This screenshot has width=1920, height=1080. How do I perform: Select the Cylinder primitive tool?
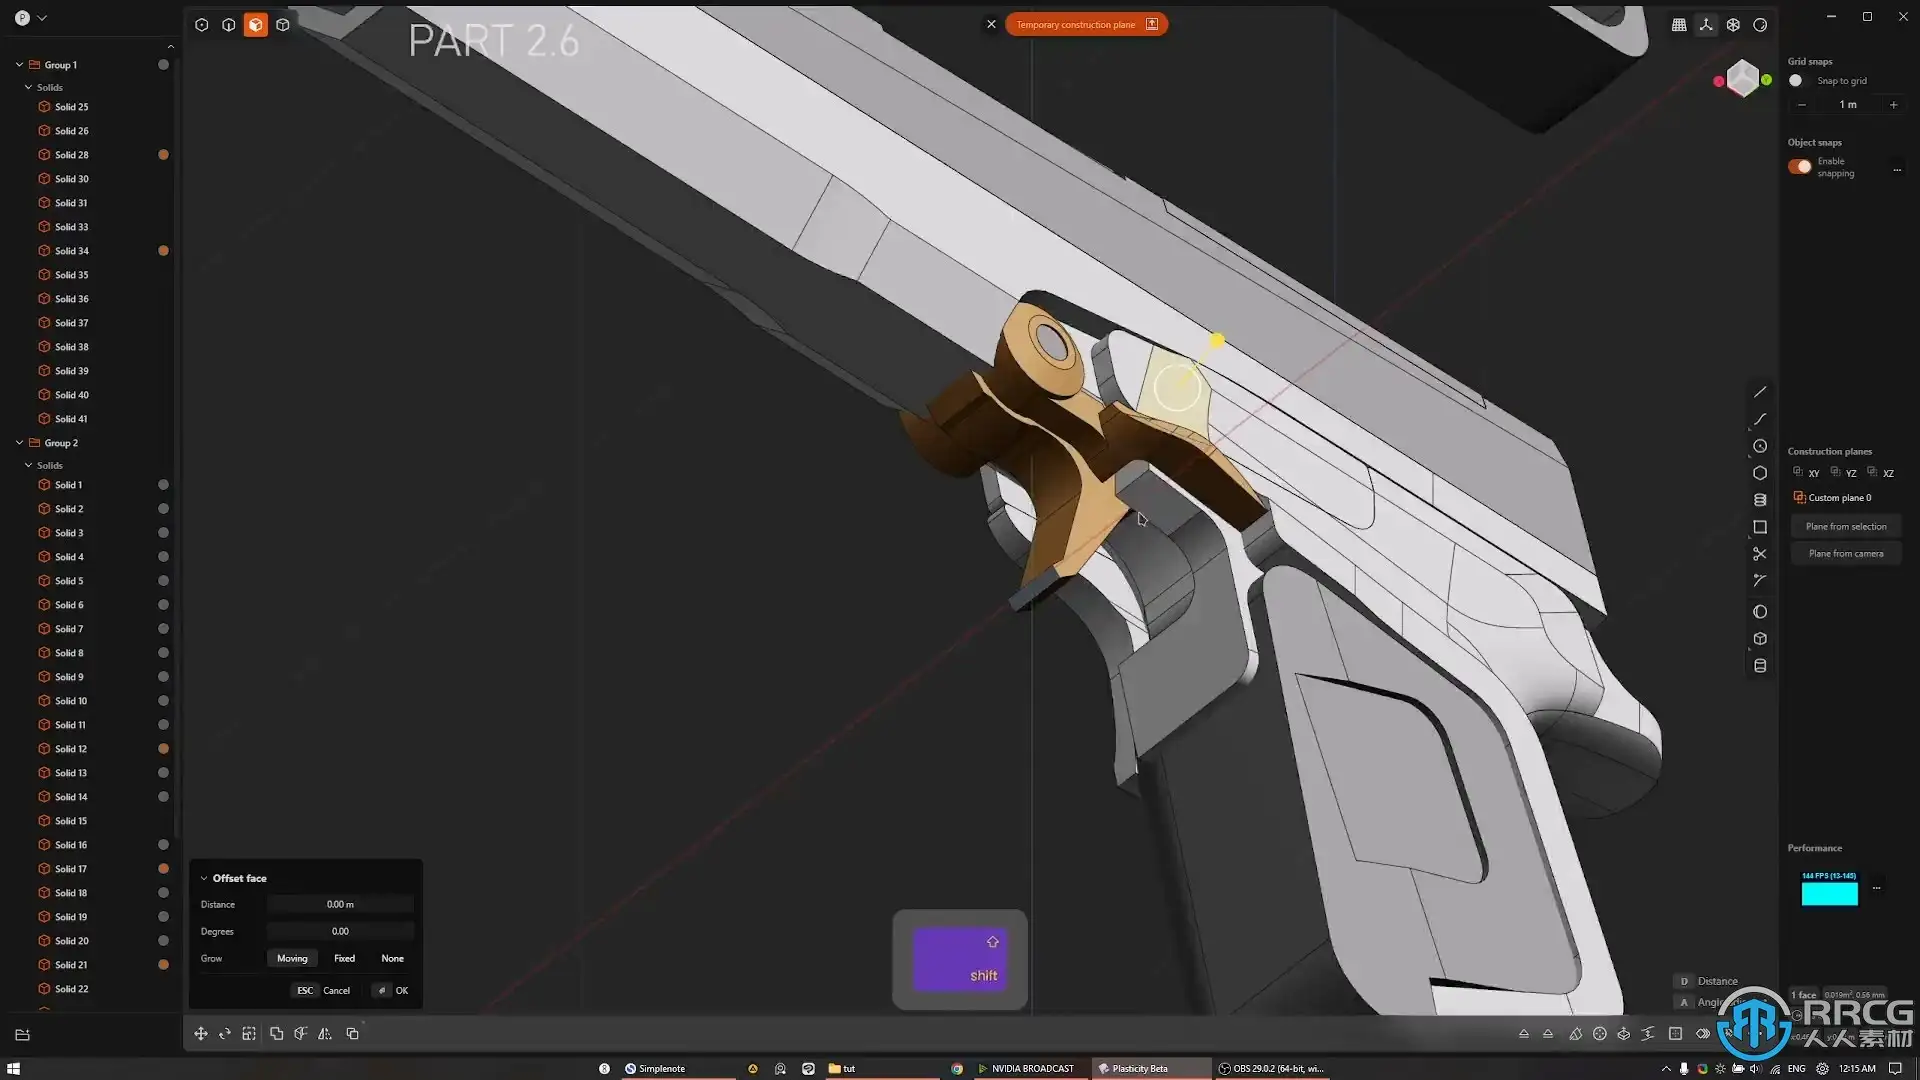1760,666
